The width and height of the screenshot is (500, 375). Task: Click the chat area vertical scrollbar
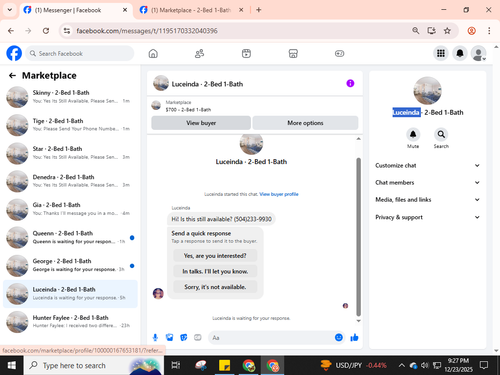click(x=359, y=237)
